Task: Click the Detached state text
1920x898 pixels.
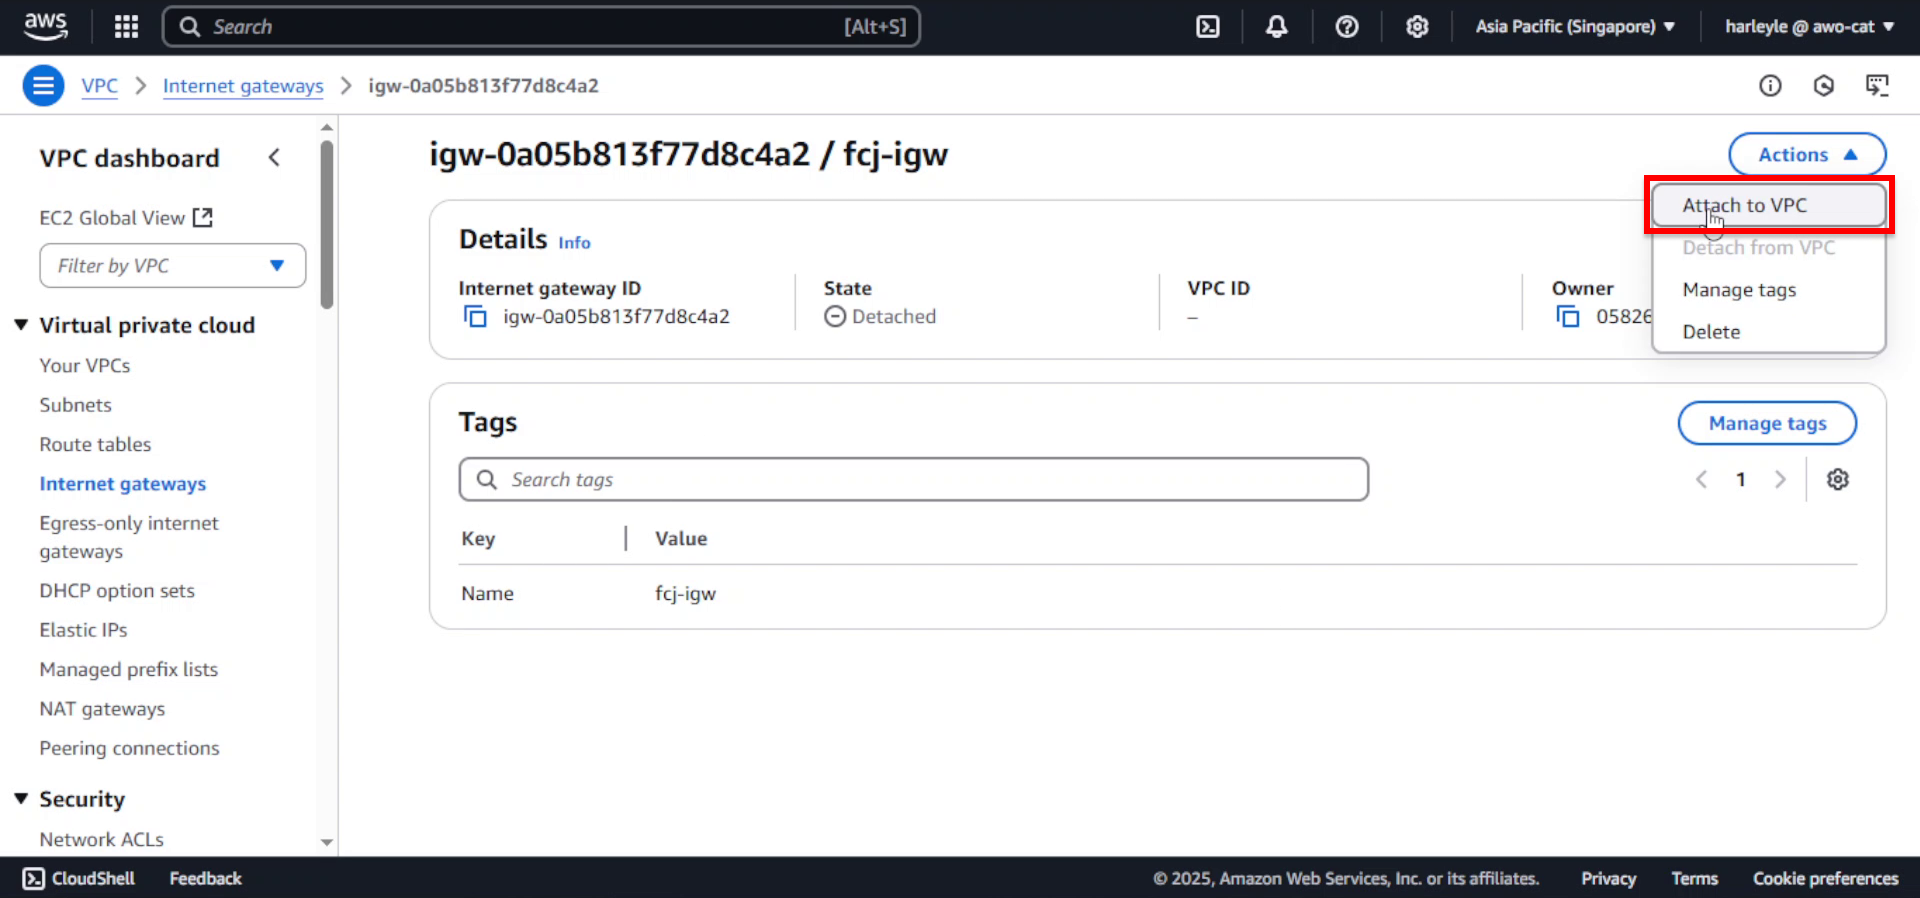Action: click(x=894, y=317)
